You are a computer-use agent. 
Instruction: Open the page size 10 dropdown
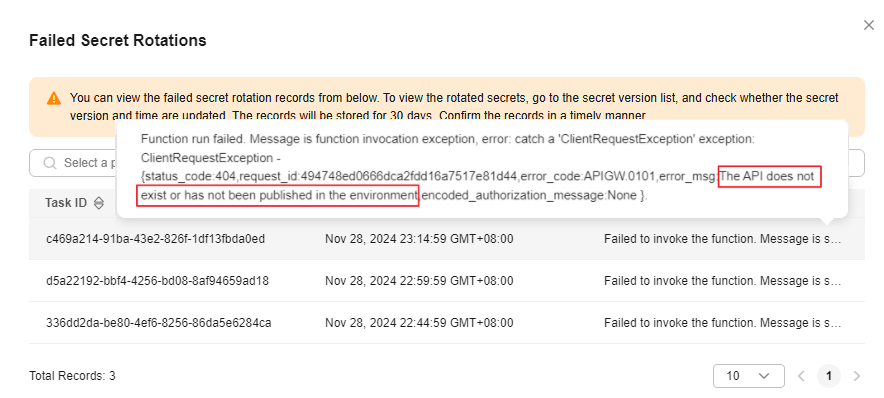pos(749,375)
